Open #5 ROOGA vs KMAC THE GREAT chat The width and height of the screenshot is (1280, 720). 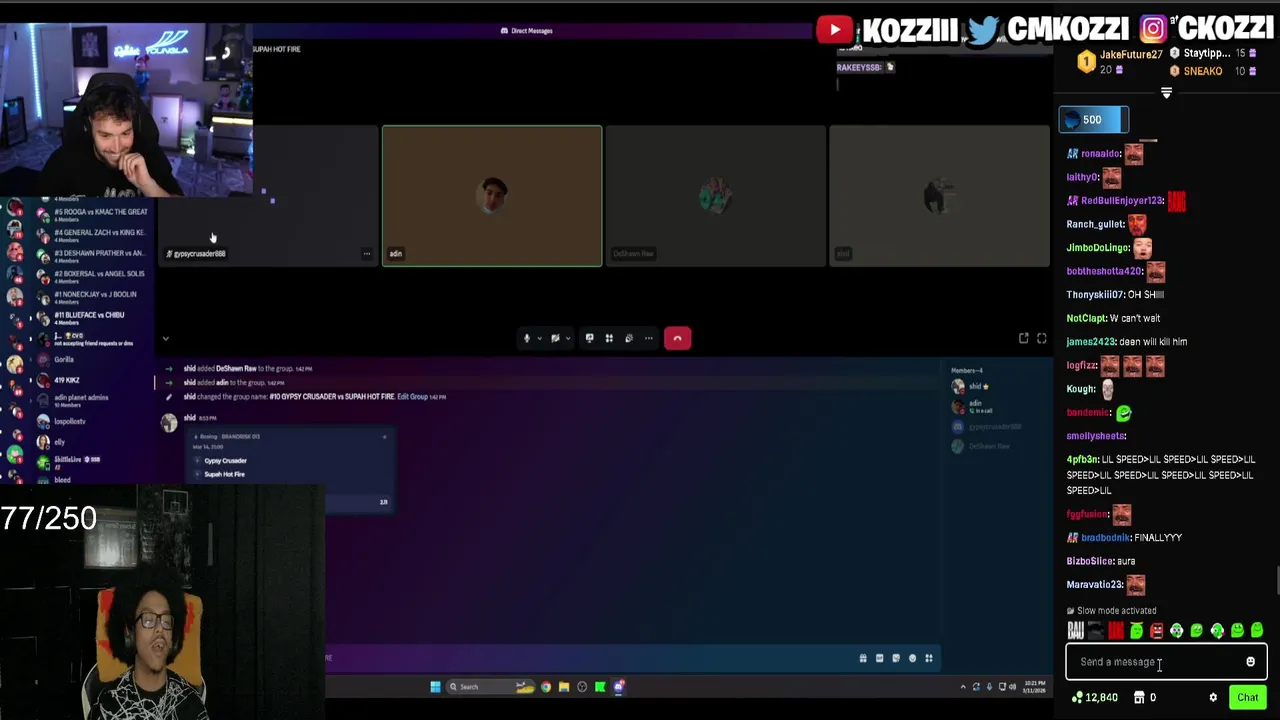(x=91, y=214)
